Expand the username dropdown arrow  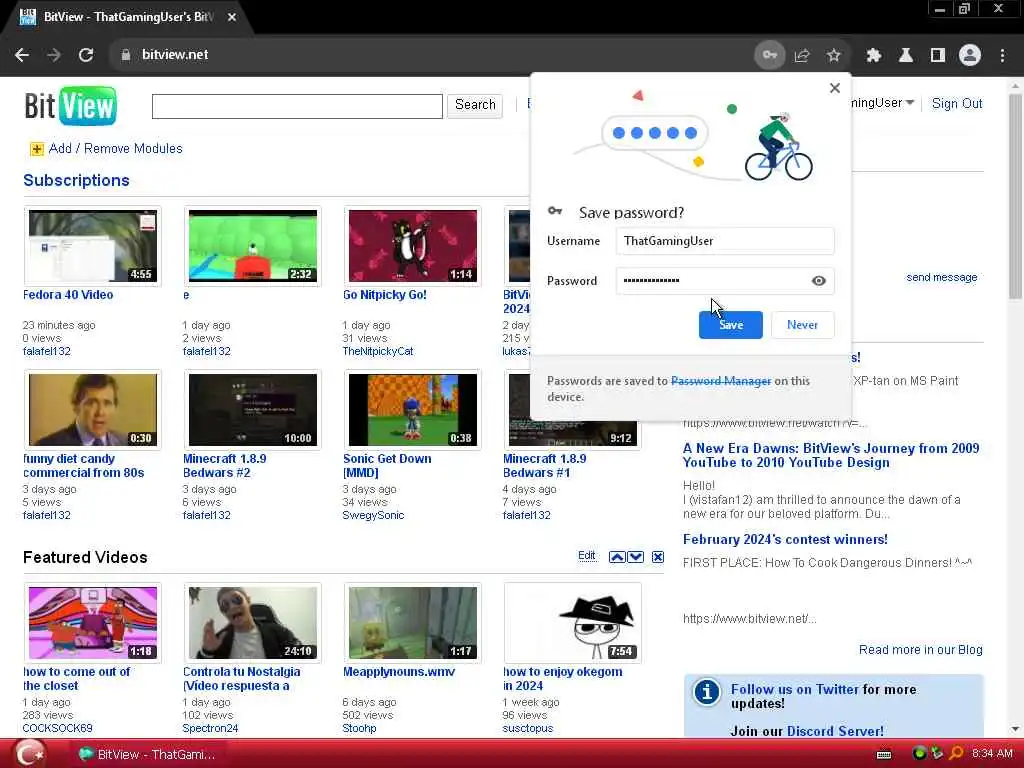(910, 103)
